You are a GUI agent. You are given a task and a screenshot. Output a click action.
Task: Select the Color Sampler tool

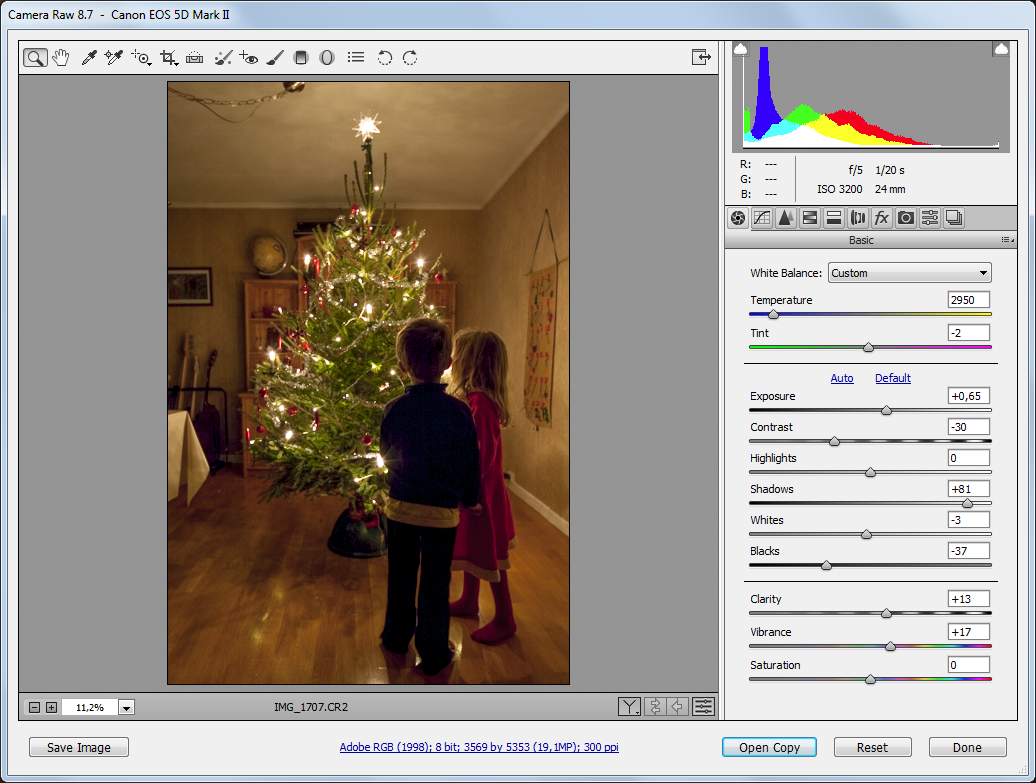point(114,57)
